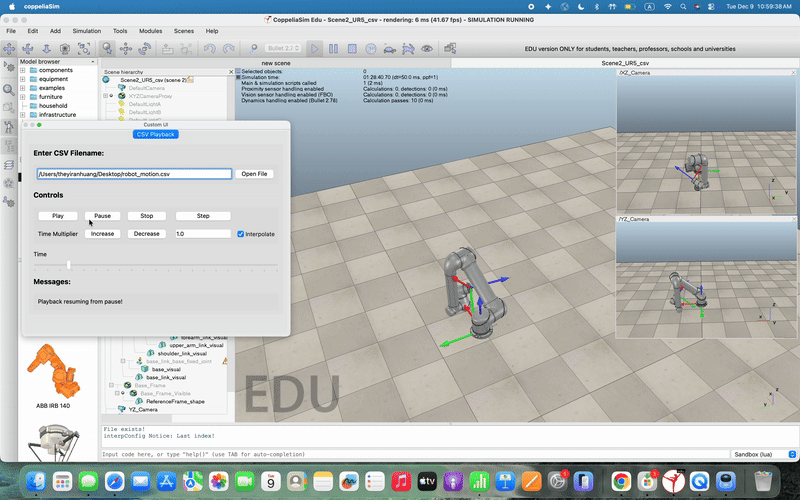Click the redo arrow

point(229,48)
